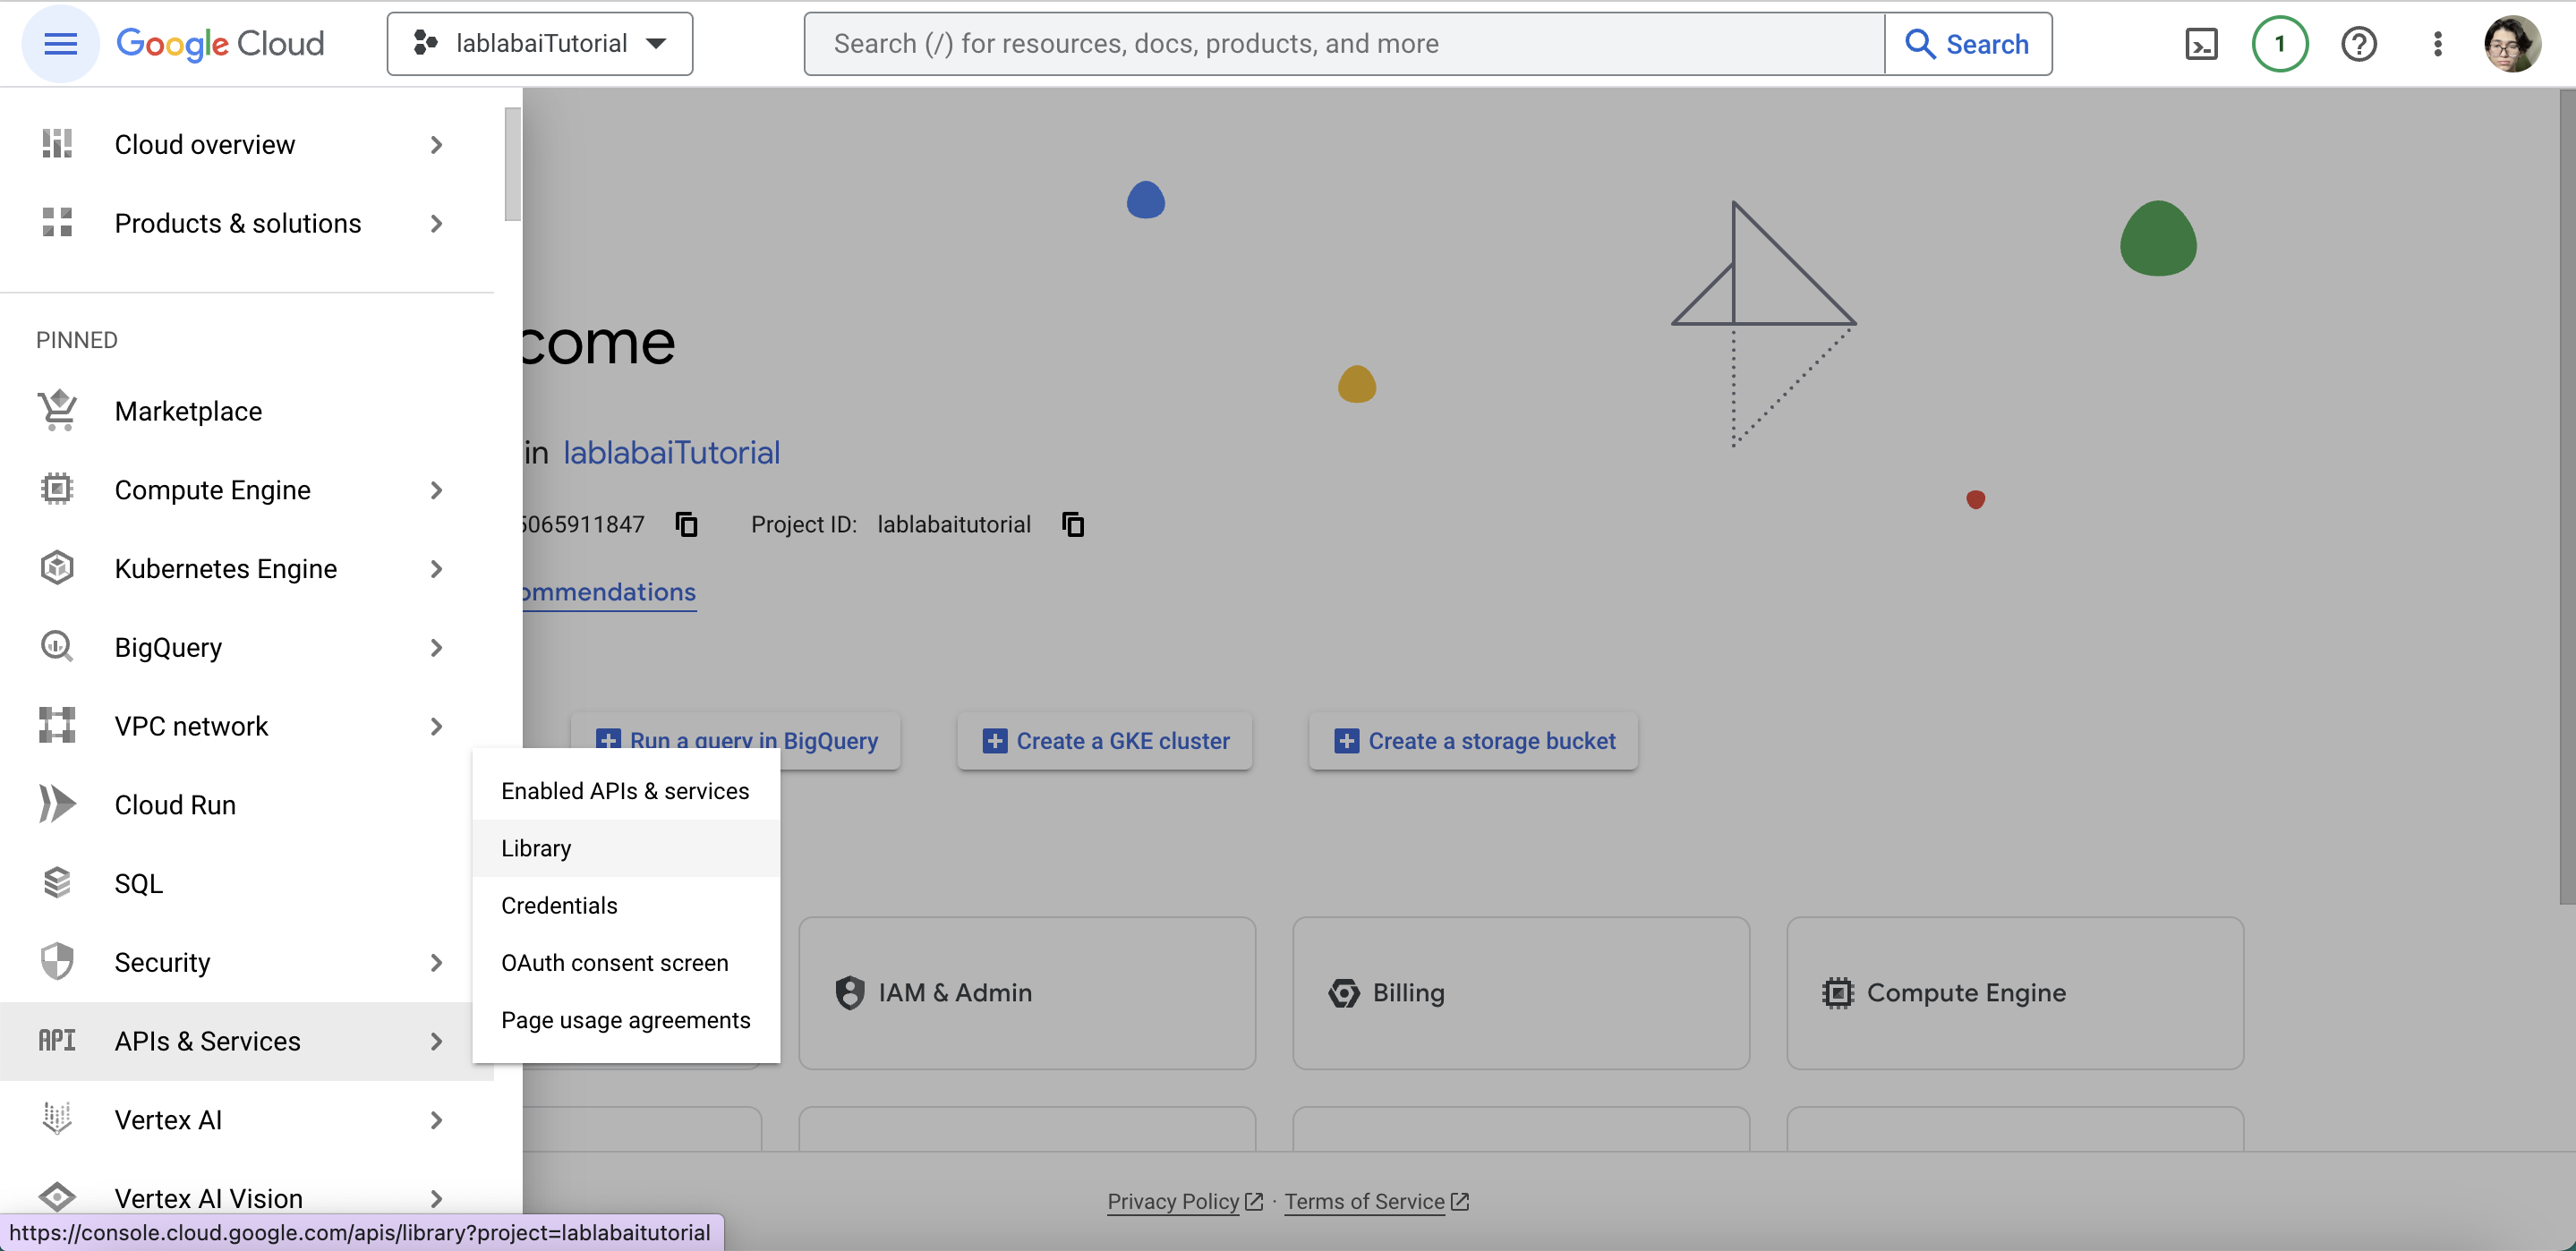The width and height of the screenshot is (2576, 1251).
Task: Expand the Compute Engine submenu chevron
Action: (436, 490)
